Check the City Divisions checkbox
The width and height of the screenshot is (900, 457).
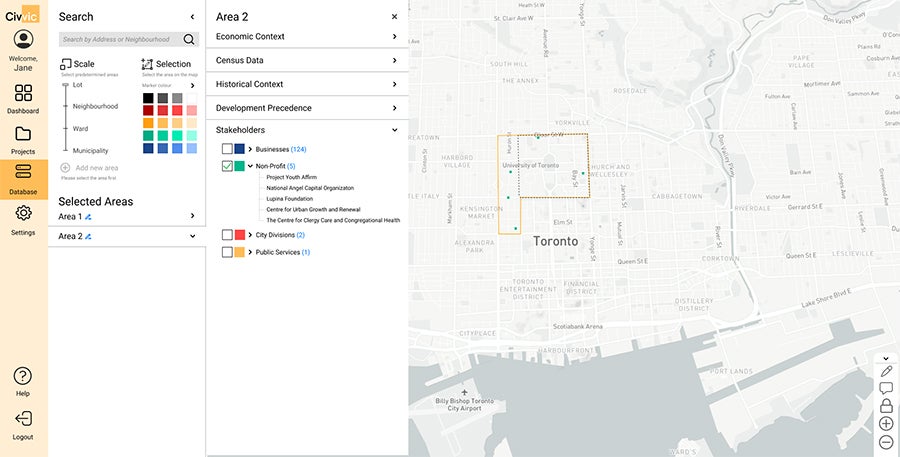point(227,235)
